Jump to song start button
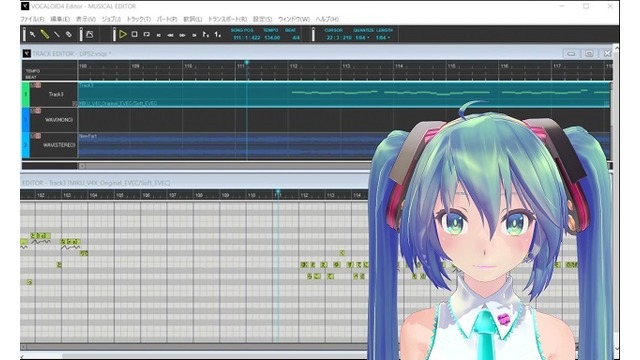Viewport: 640px width, 360px height. click(159, 35)
